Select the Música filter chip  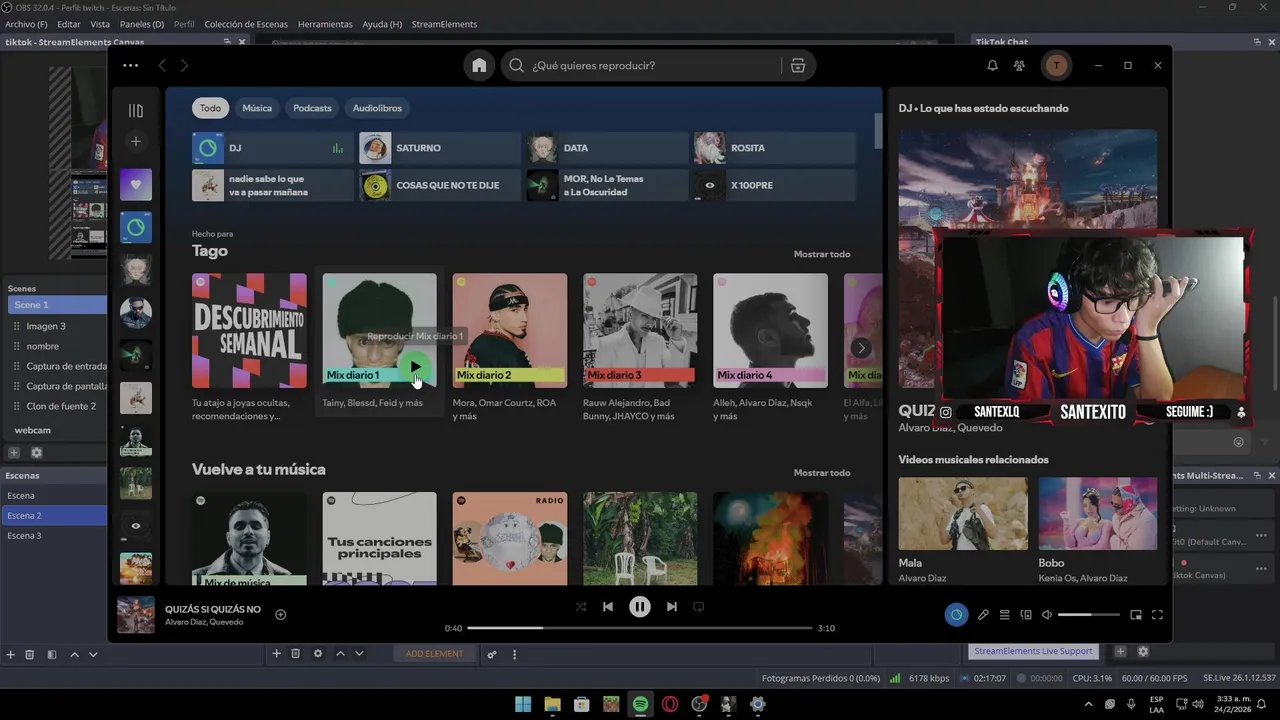coord(257,108)
